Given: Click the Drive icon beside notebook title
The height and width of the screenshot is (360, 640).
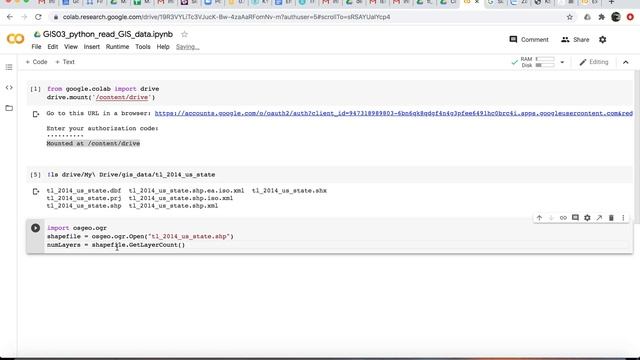Looking at the screenshot, I should (x=37, y=34).
